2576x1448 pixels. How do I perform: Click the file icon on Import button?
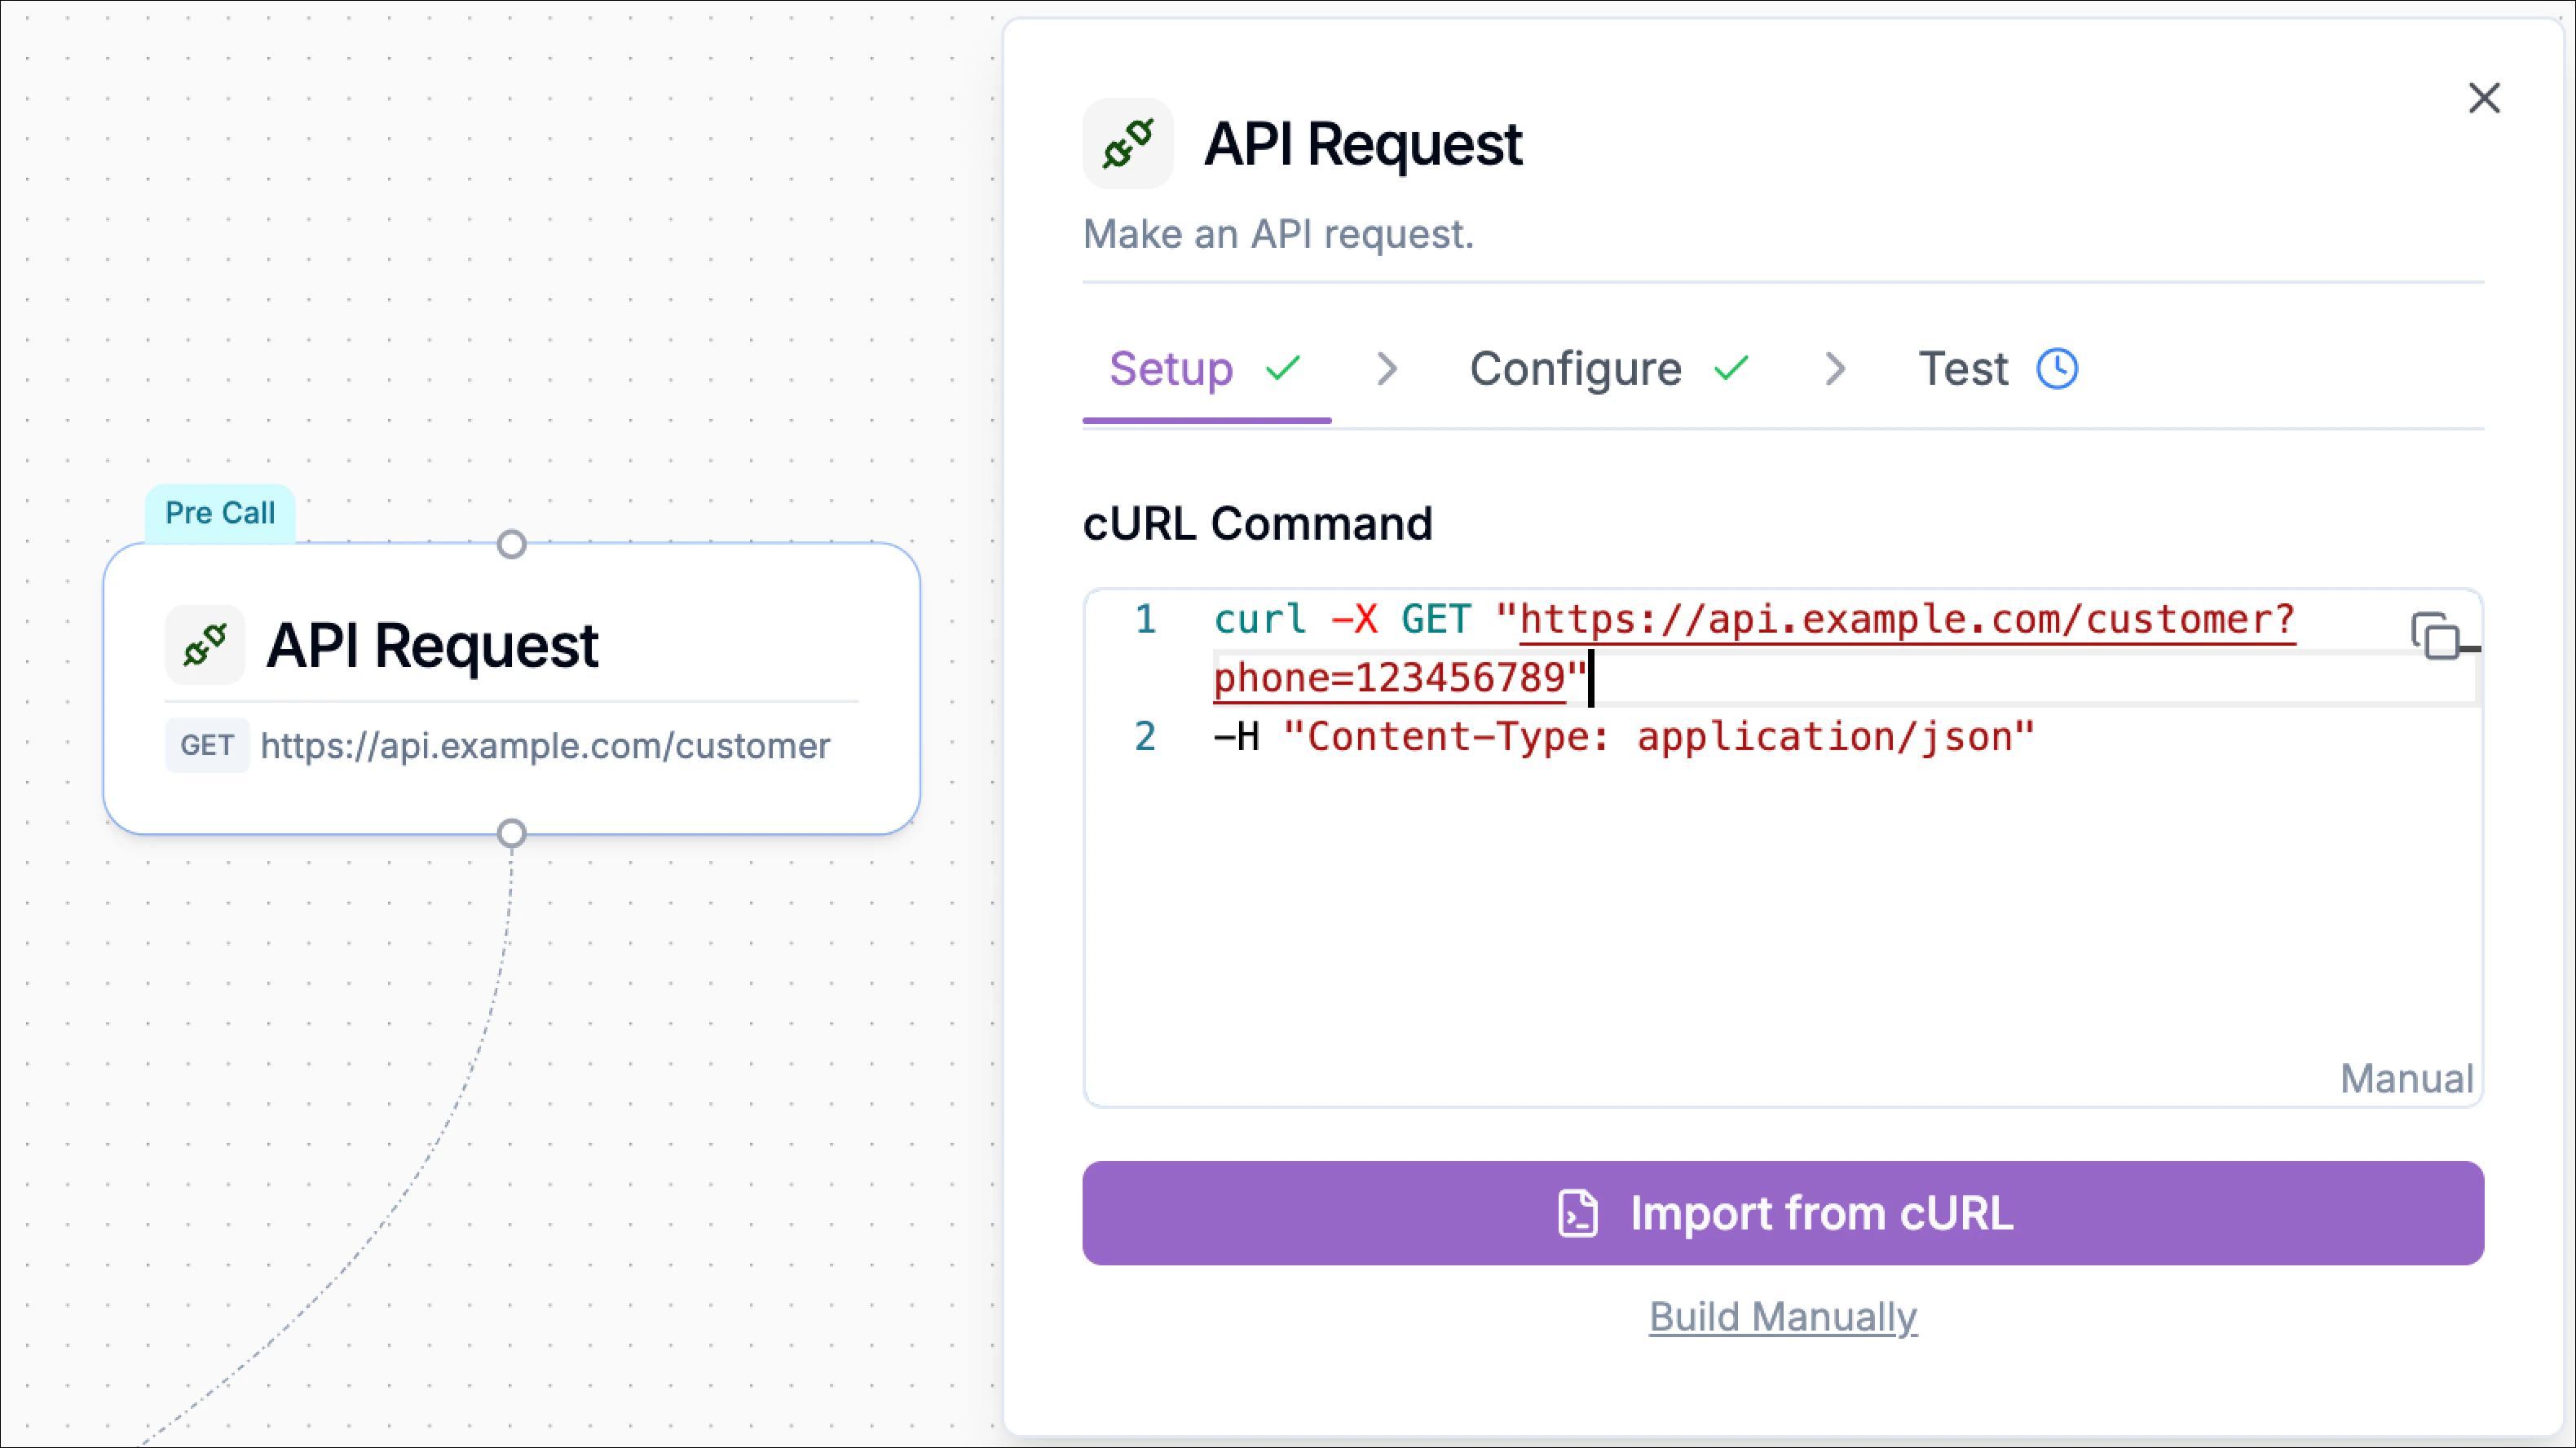(1577, 1213)
